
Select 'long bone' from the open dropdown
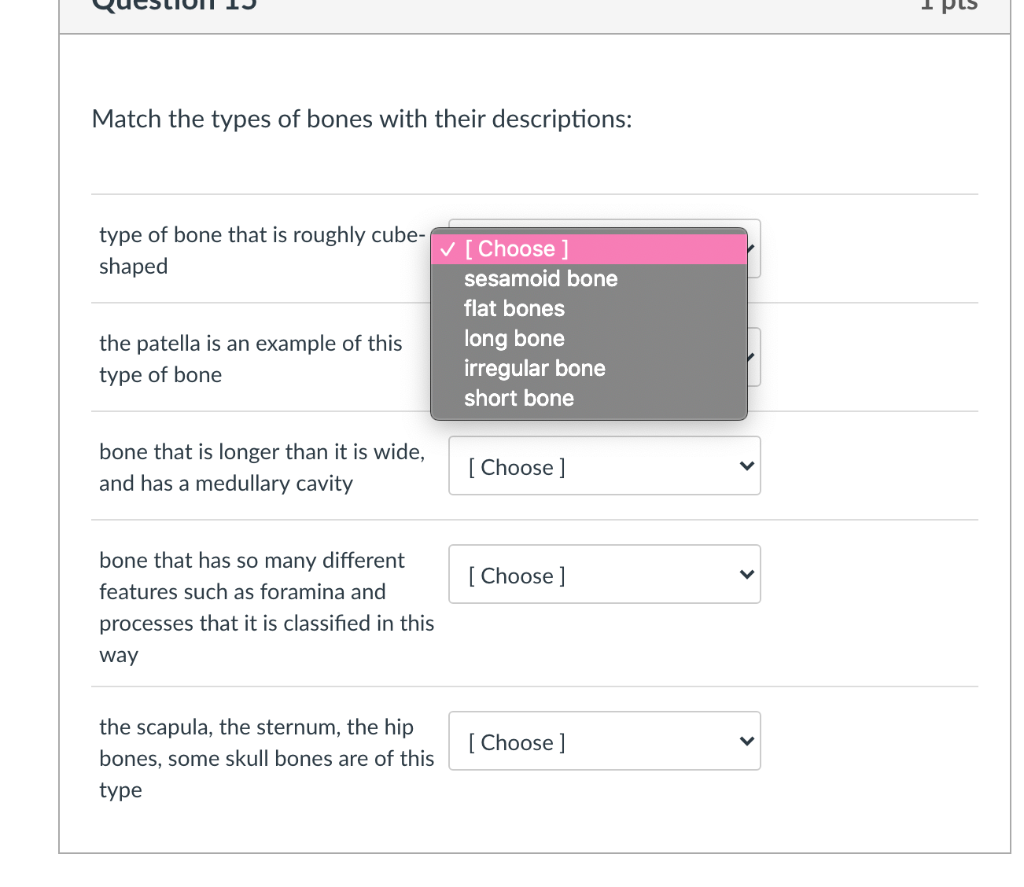[x=513, y=338]
